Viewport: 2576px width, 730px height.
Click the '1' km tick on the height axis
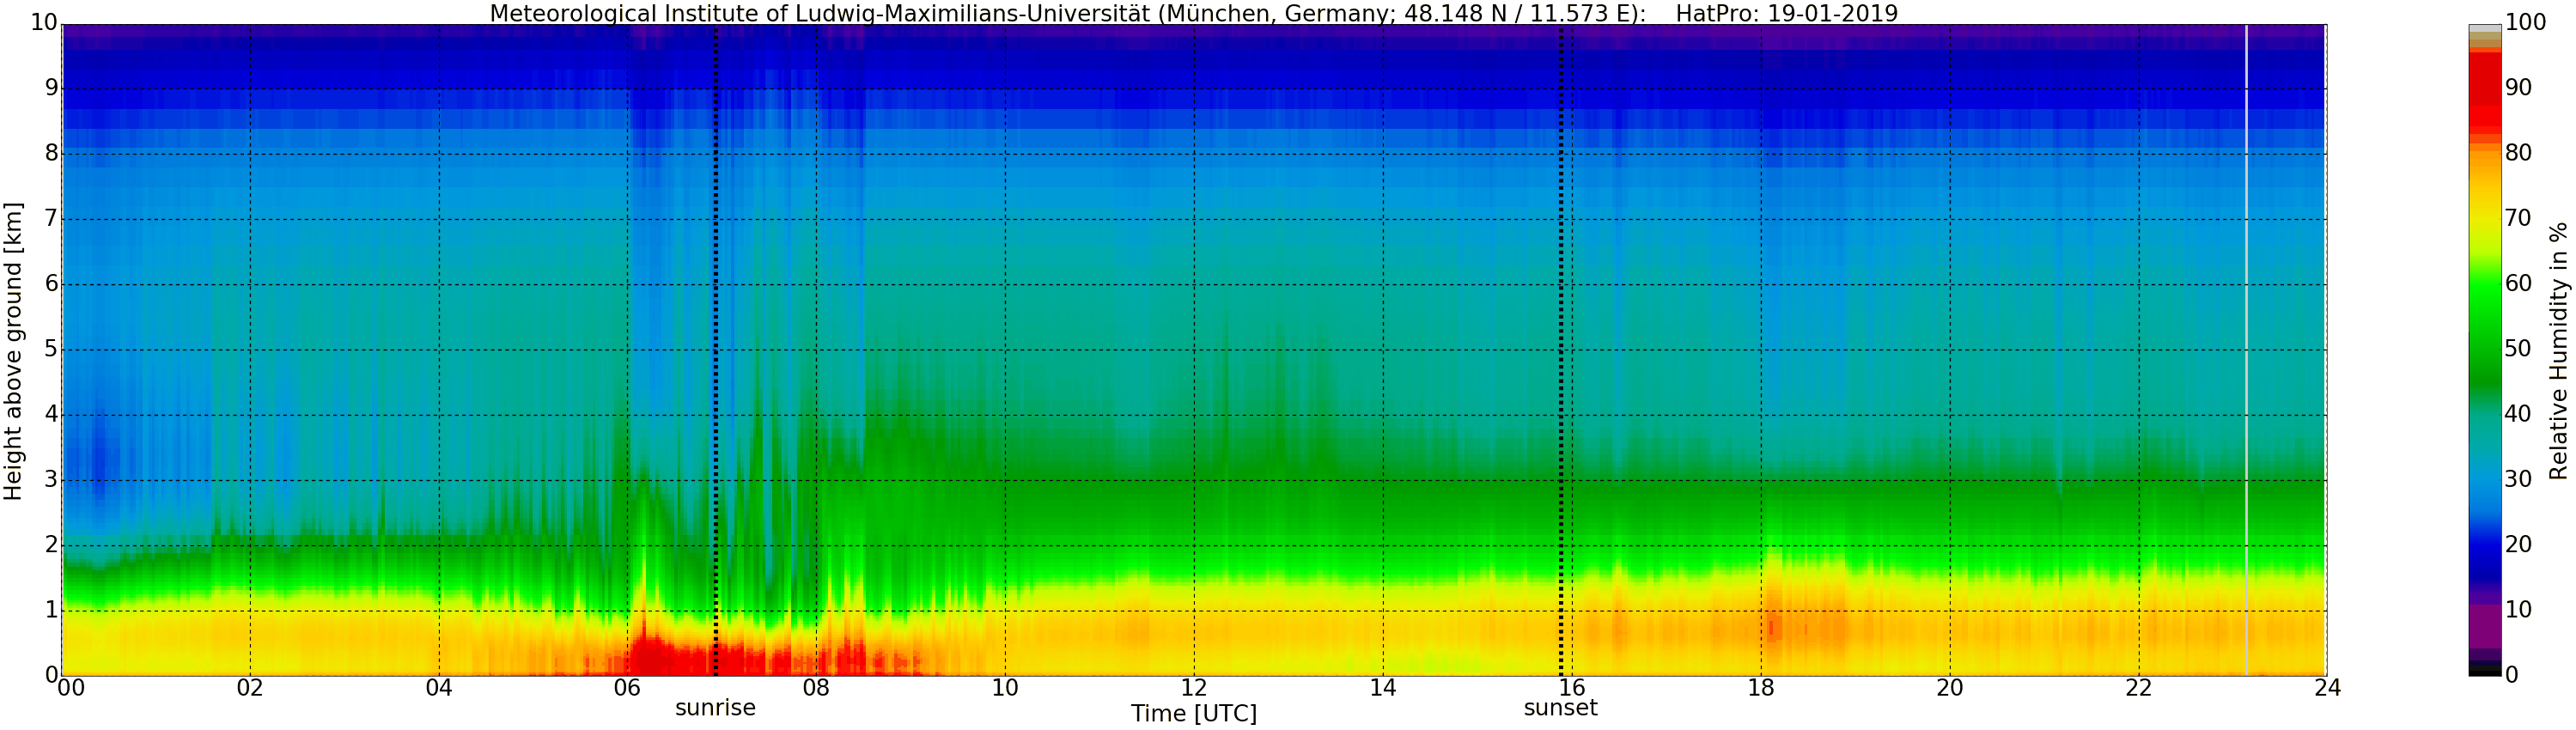coord(52,610)
